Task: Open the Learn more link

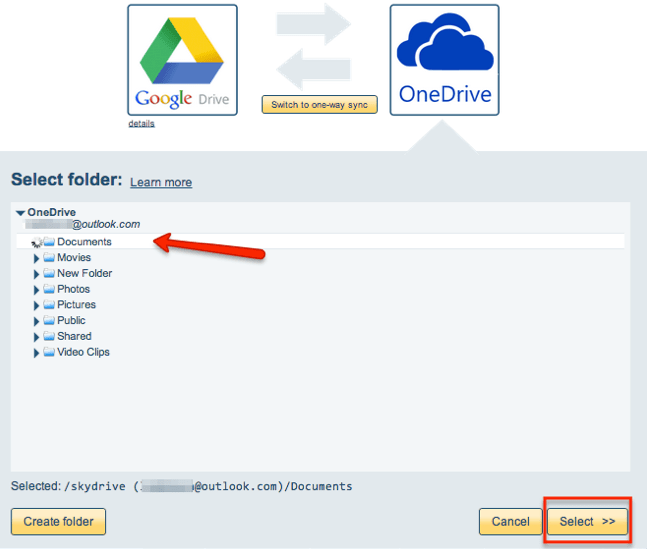Action: coord(161,182)
